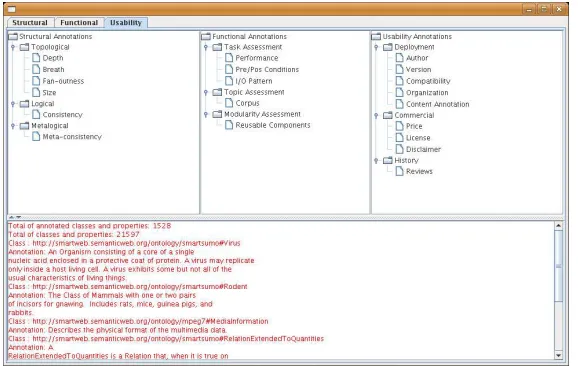Collapse the Topological tree node

(x=13, y=47)
